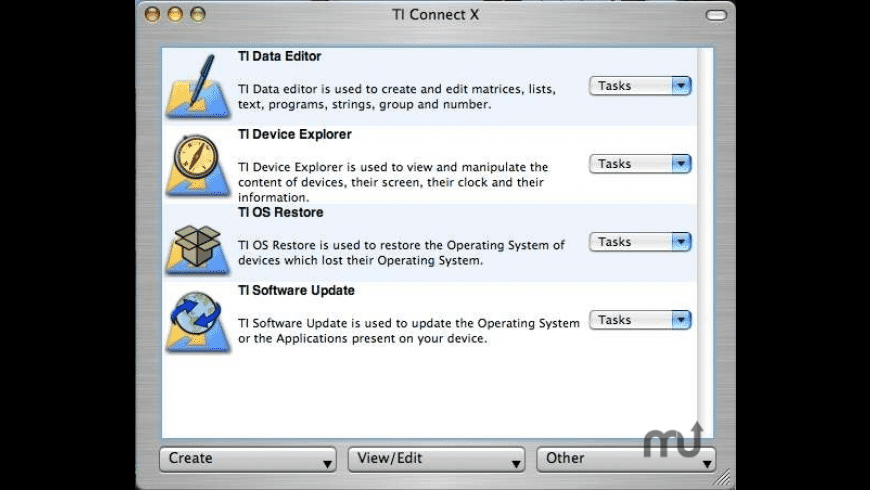
Task: Click the TI Device Explorer compass icon
Action: click(198, 164)
